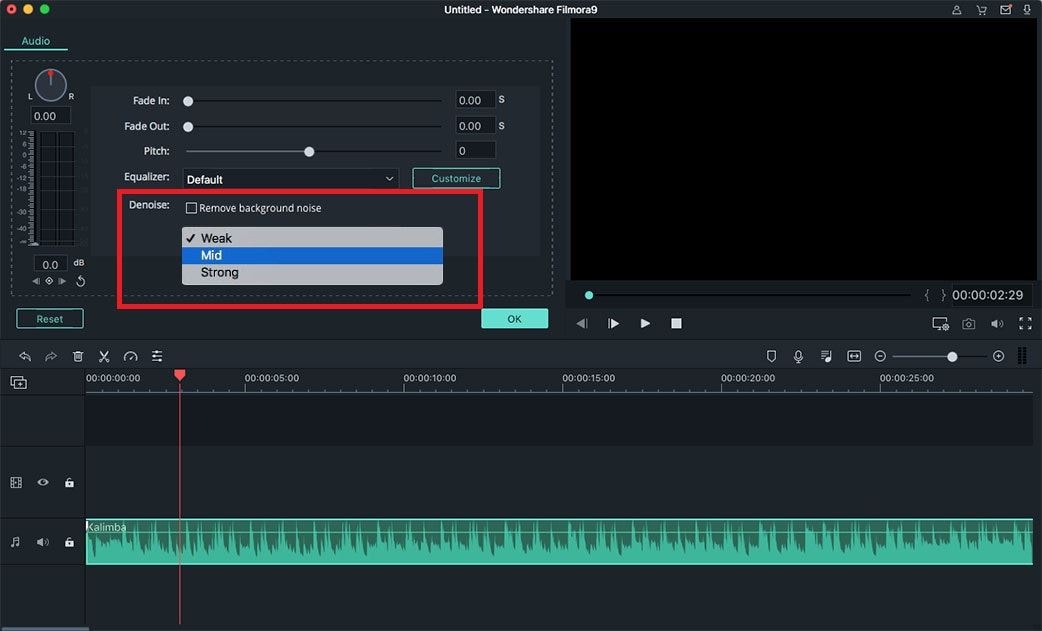Click the preview progress bar handle
Screen dimensions: 1042x631
[x=589, y=295]
